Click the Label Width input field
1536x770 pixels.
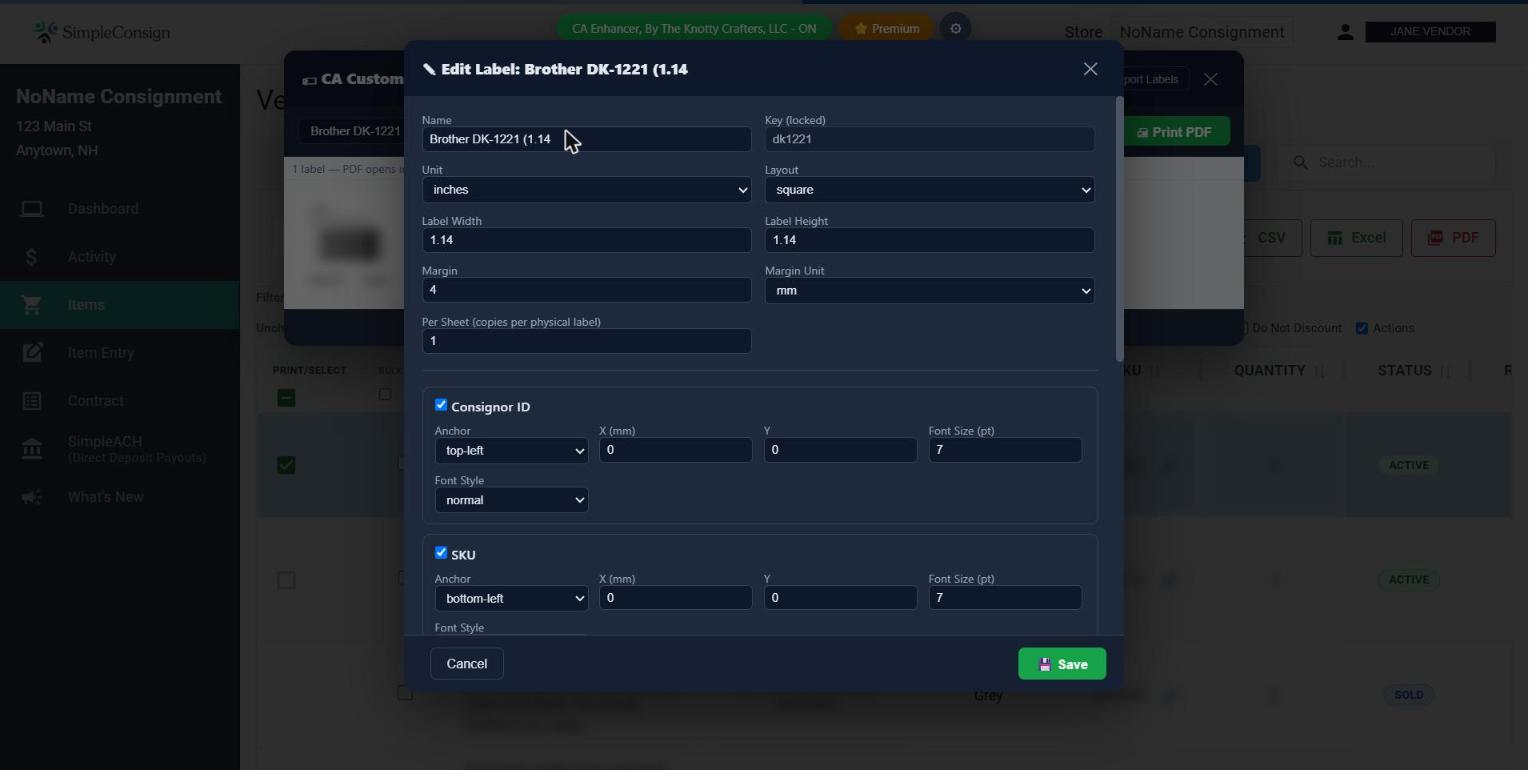click(x=586, y=240)
